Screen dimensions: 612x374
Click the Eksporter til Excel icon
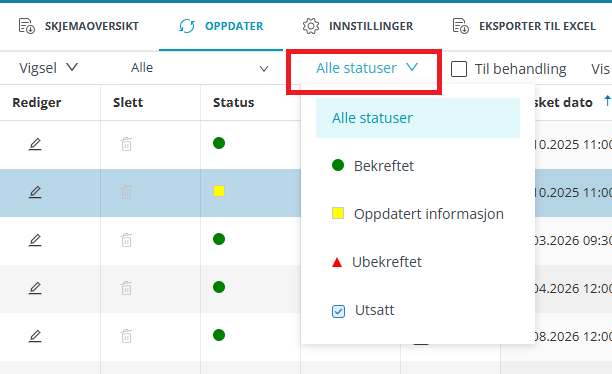pyautogui.click(x=461, y=26)
